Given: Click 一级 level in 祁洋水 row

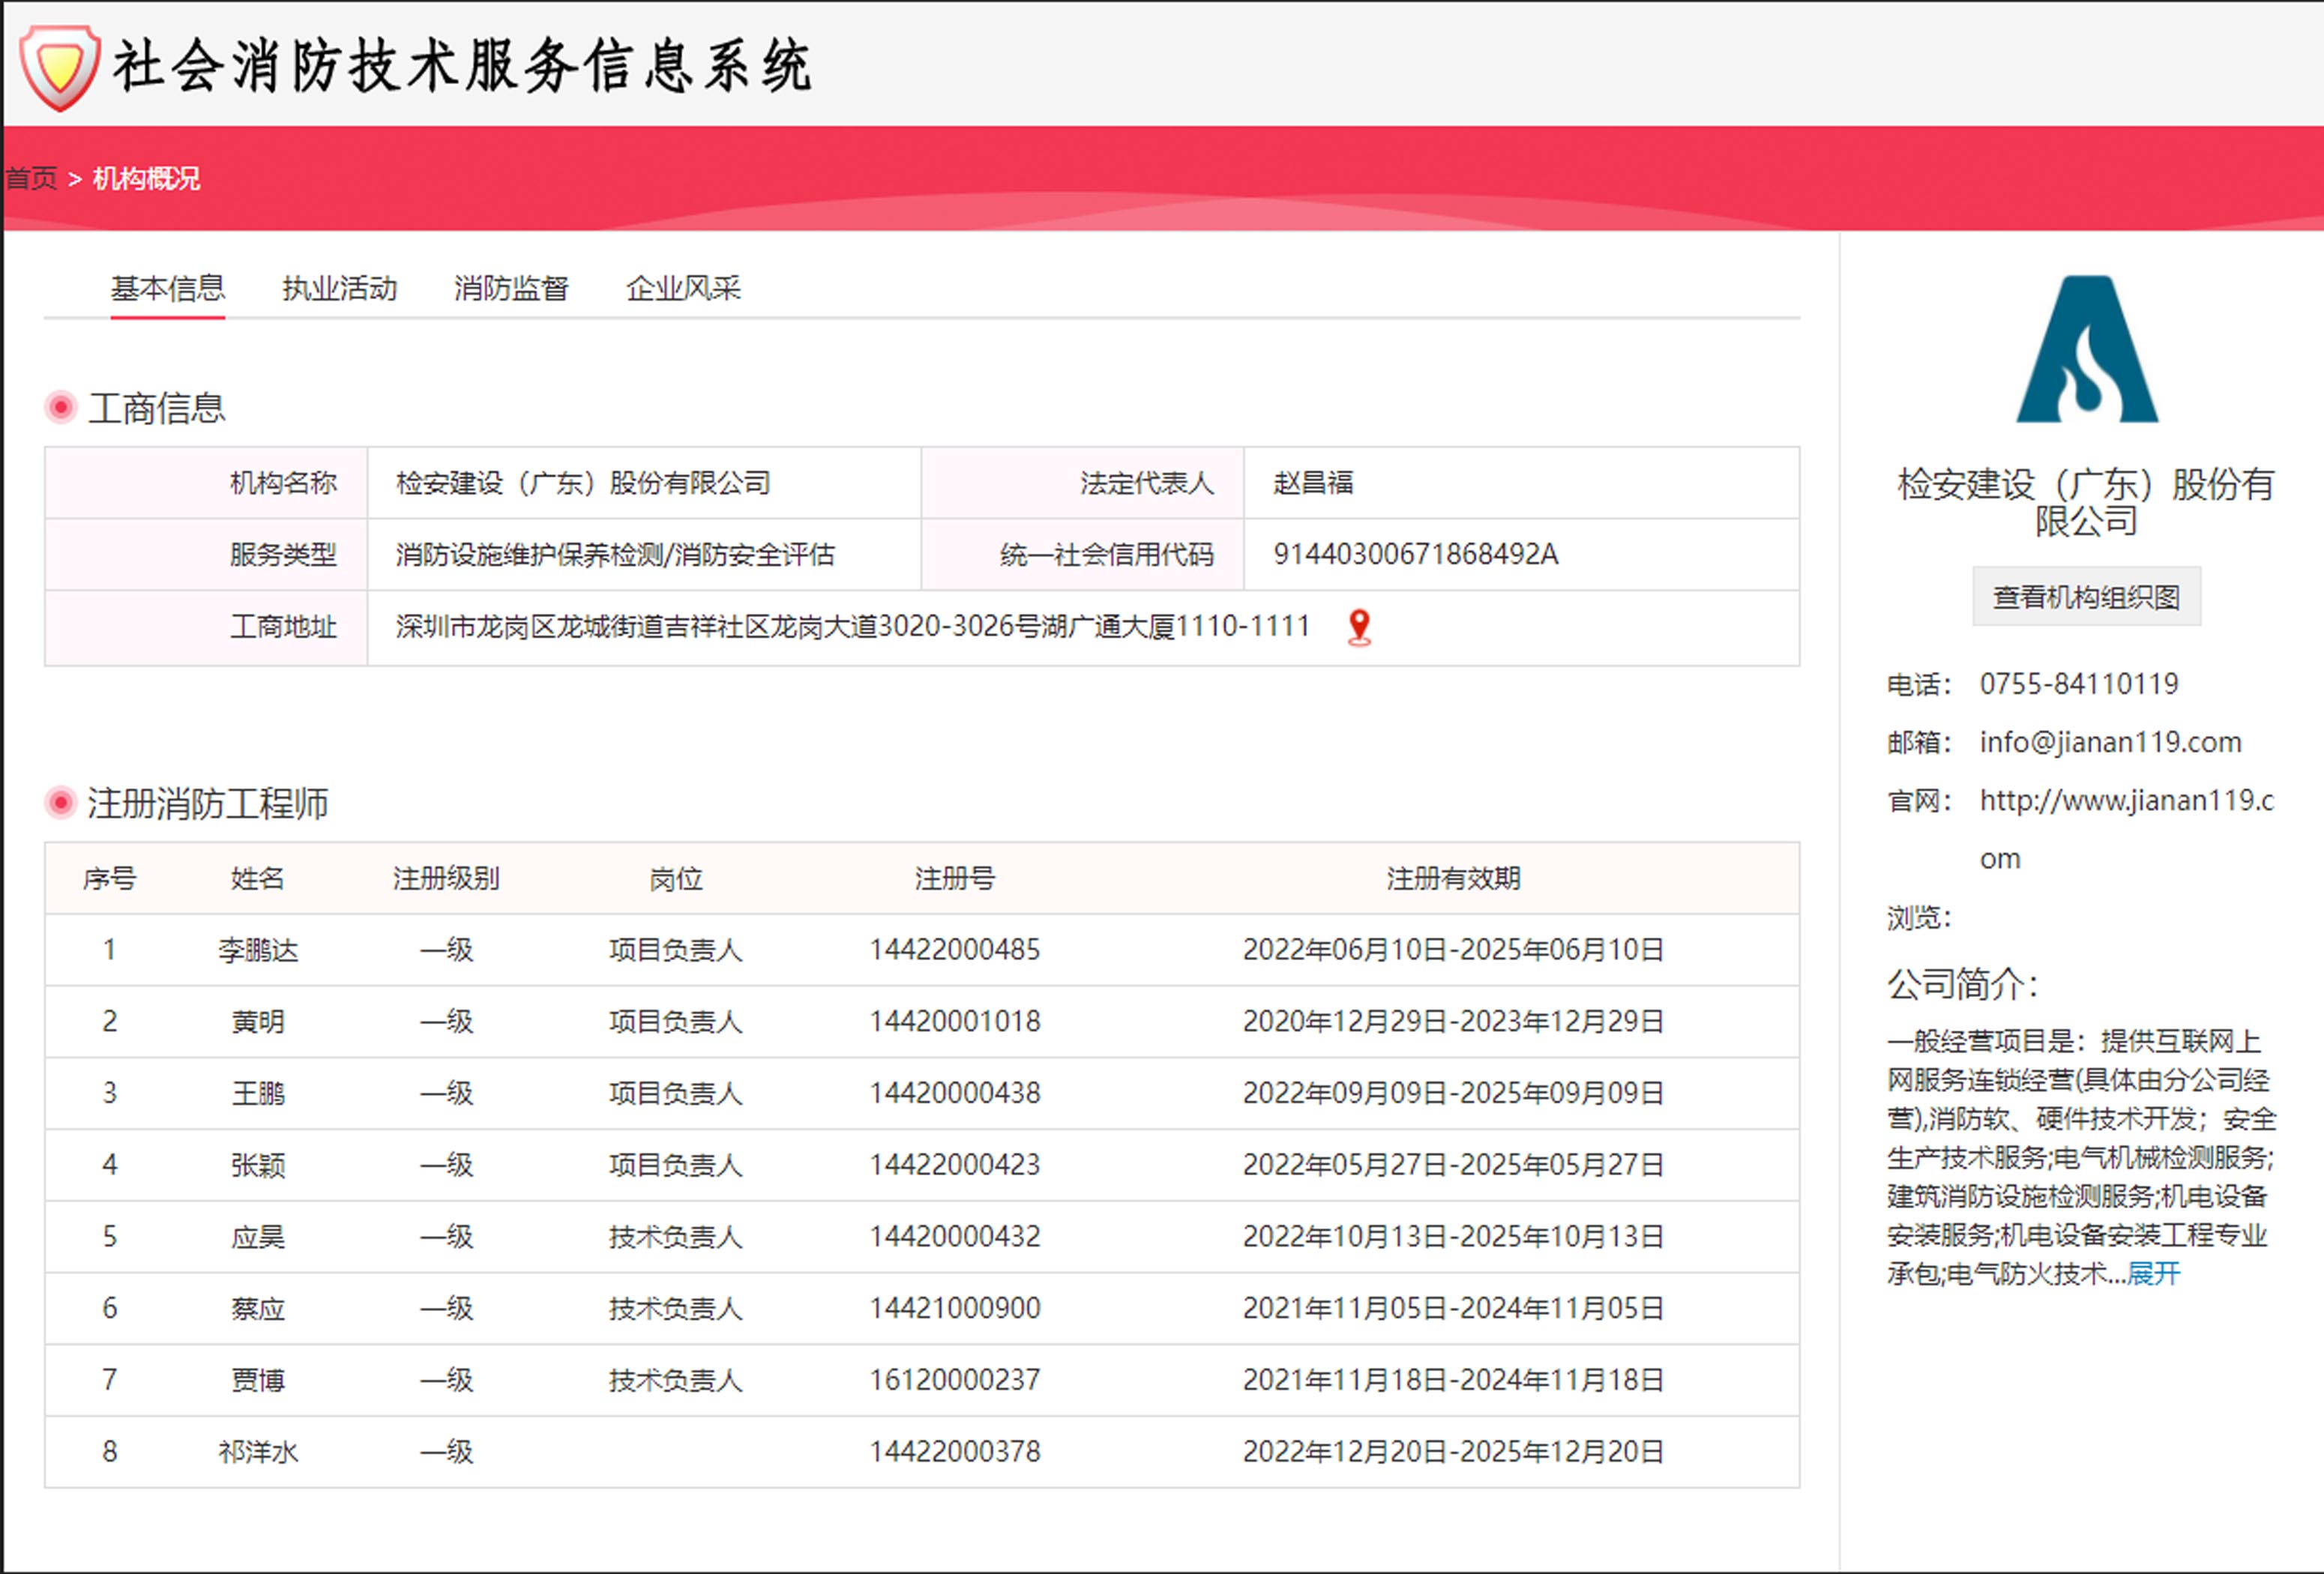Looking at the screenshot, I should click(446, 1452).
